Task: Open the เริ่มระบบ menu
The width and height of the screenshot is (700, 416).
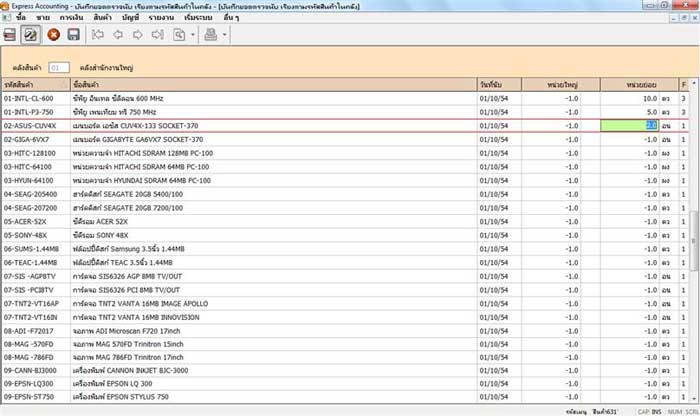Action: click(198, 17)
